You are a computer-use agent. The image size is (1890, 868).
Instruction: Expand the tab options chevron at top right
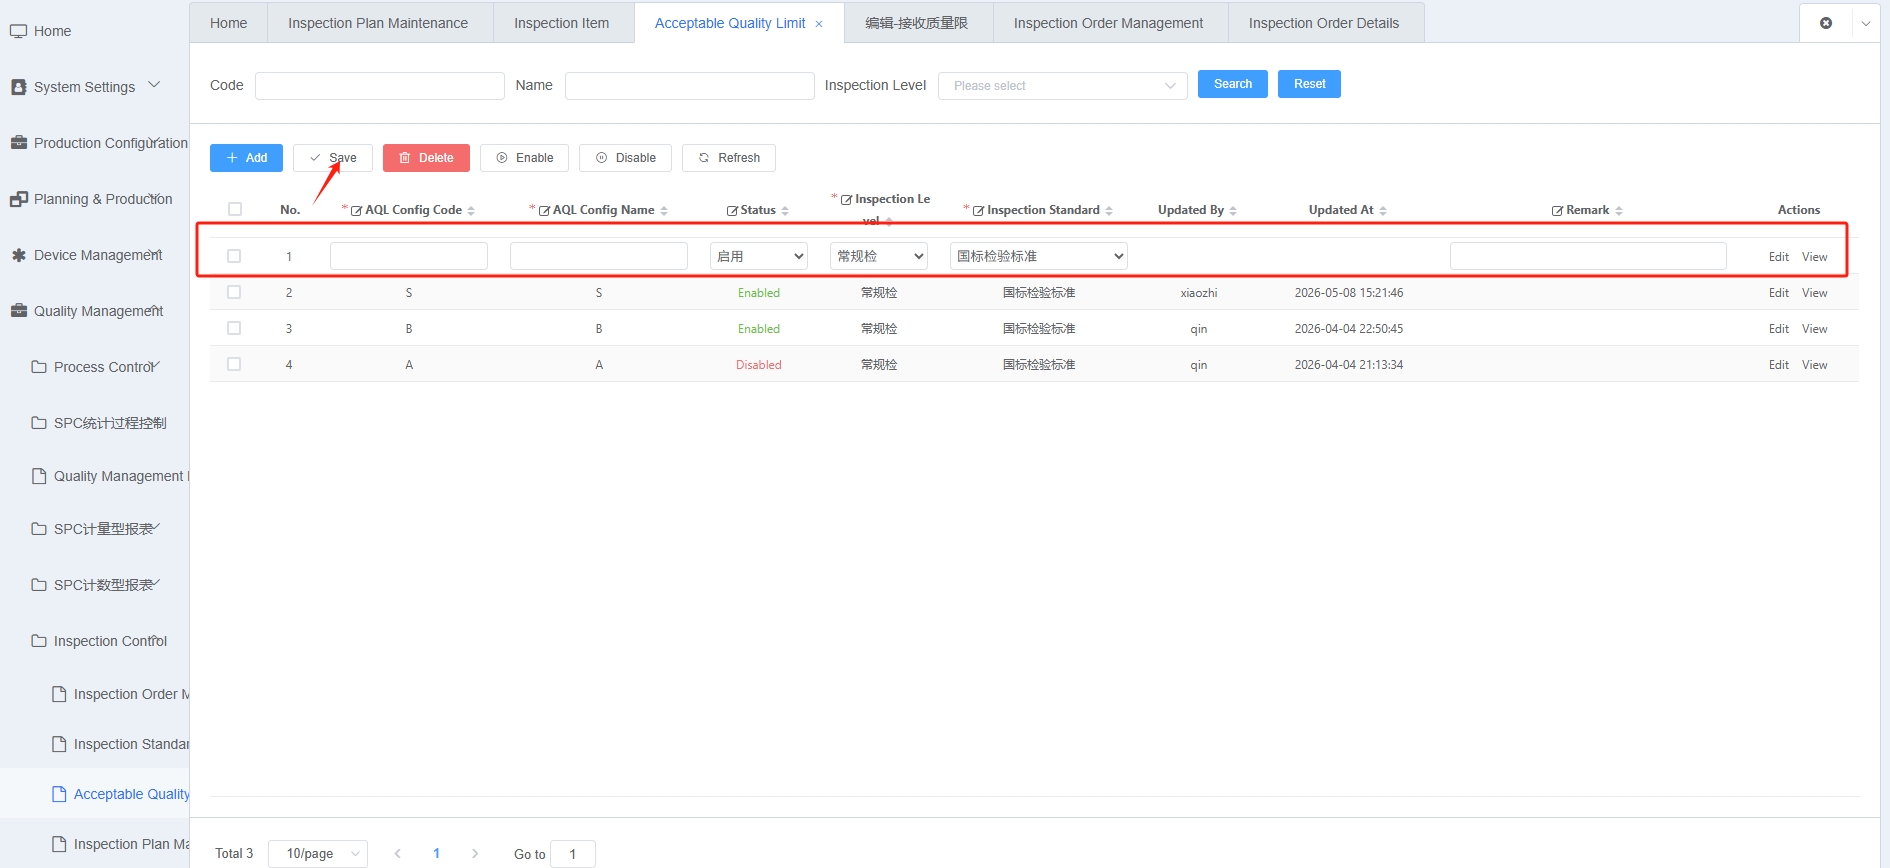click(x=1865, y=23)
